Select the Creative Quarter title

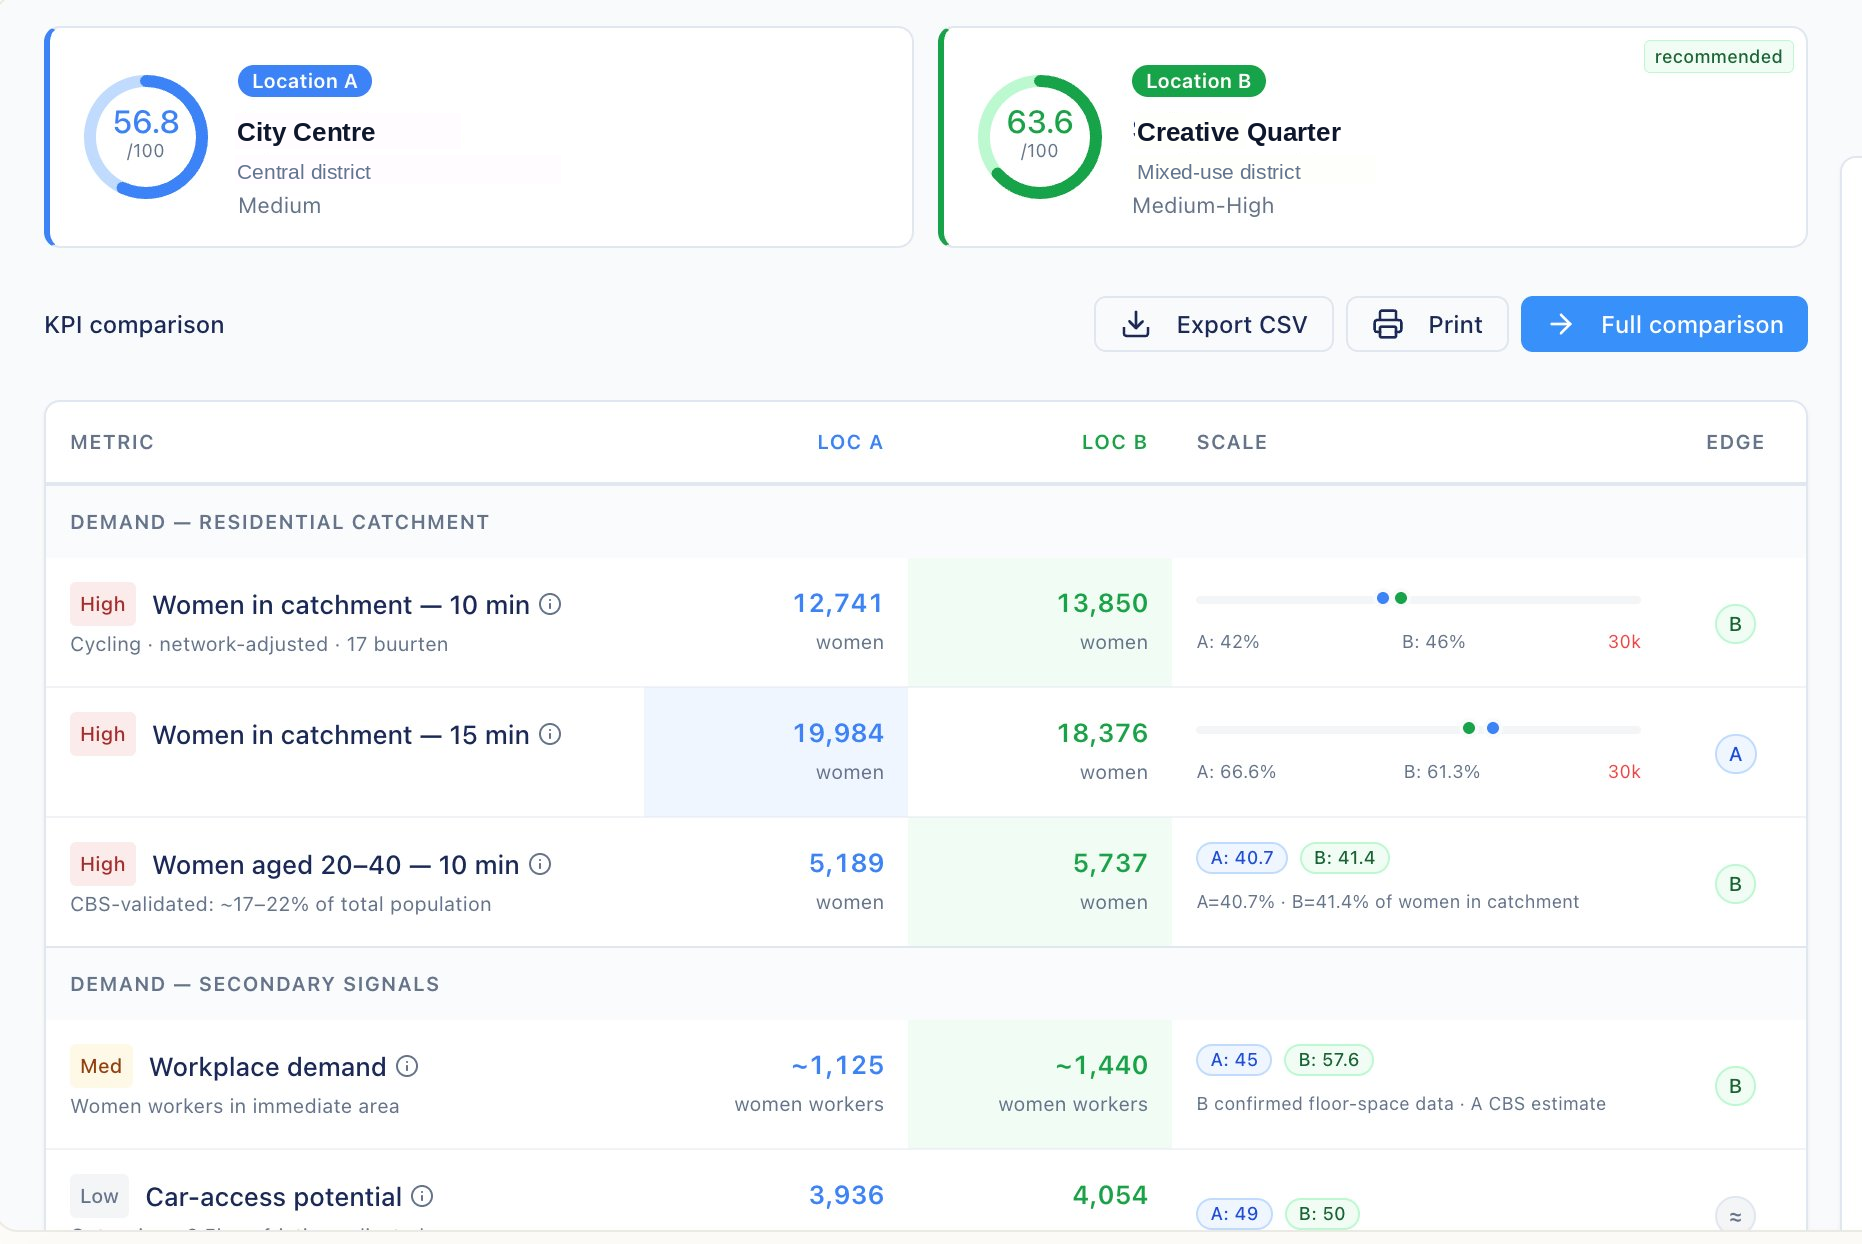pyautogui.click(x=1238, y=132)
